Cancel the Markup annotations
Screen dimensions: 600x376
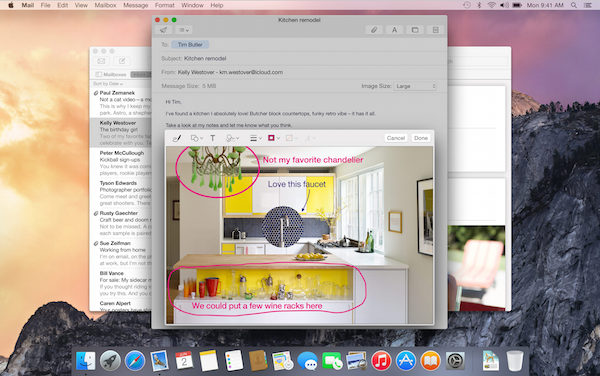[x=396, y=138]
